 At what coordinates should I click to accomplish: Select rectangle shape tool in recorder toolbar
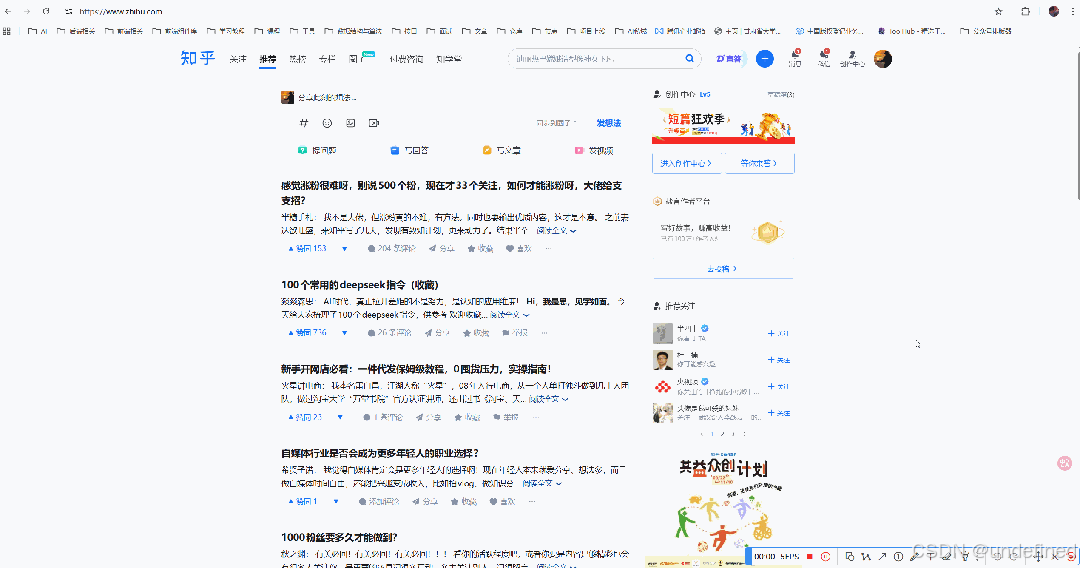(x=849, y=556)
